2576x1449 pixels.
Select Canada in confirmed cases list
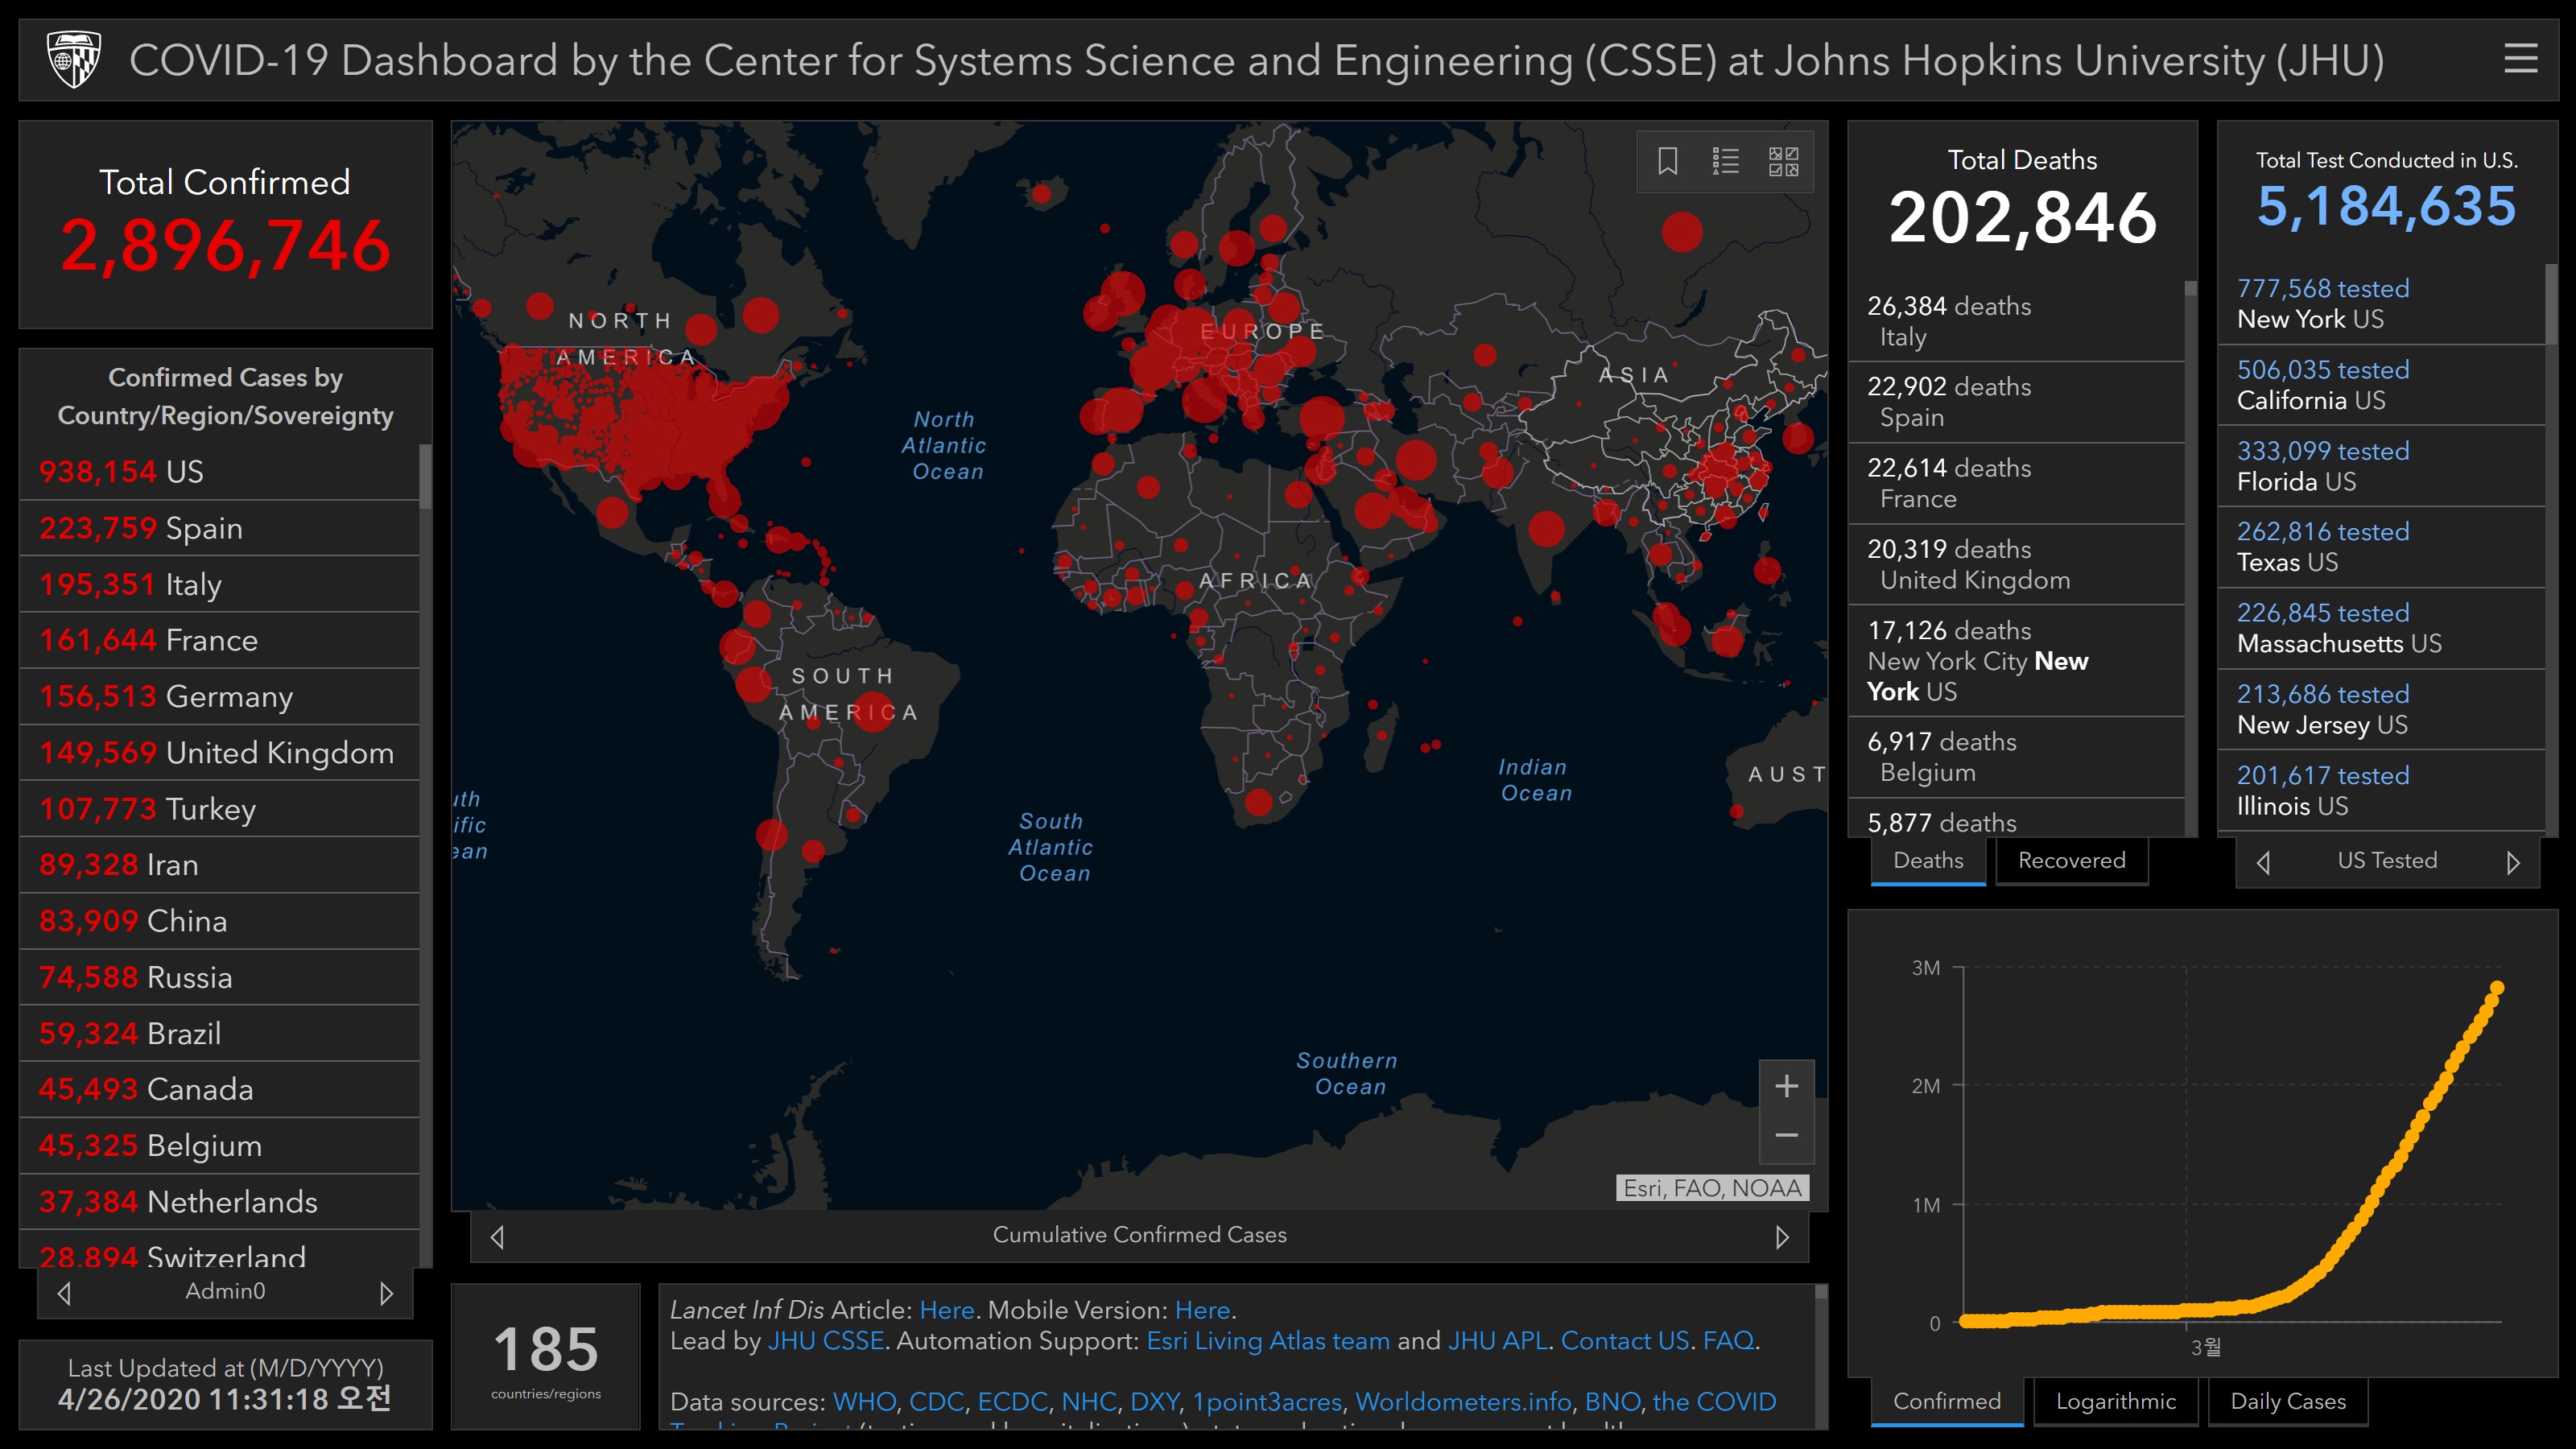219,1089
